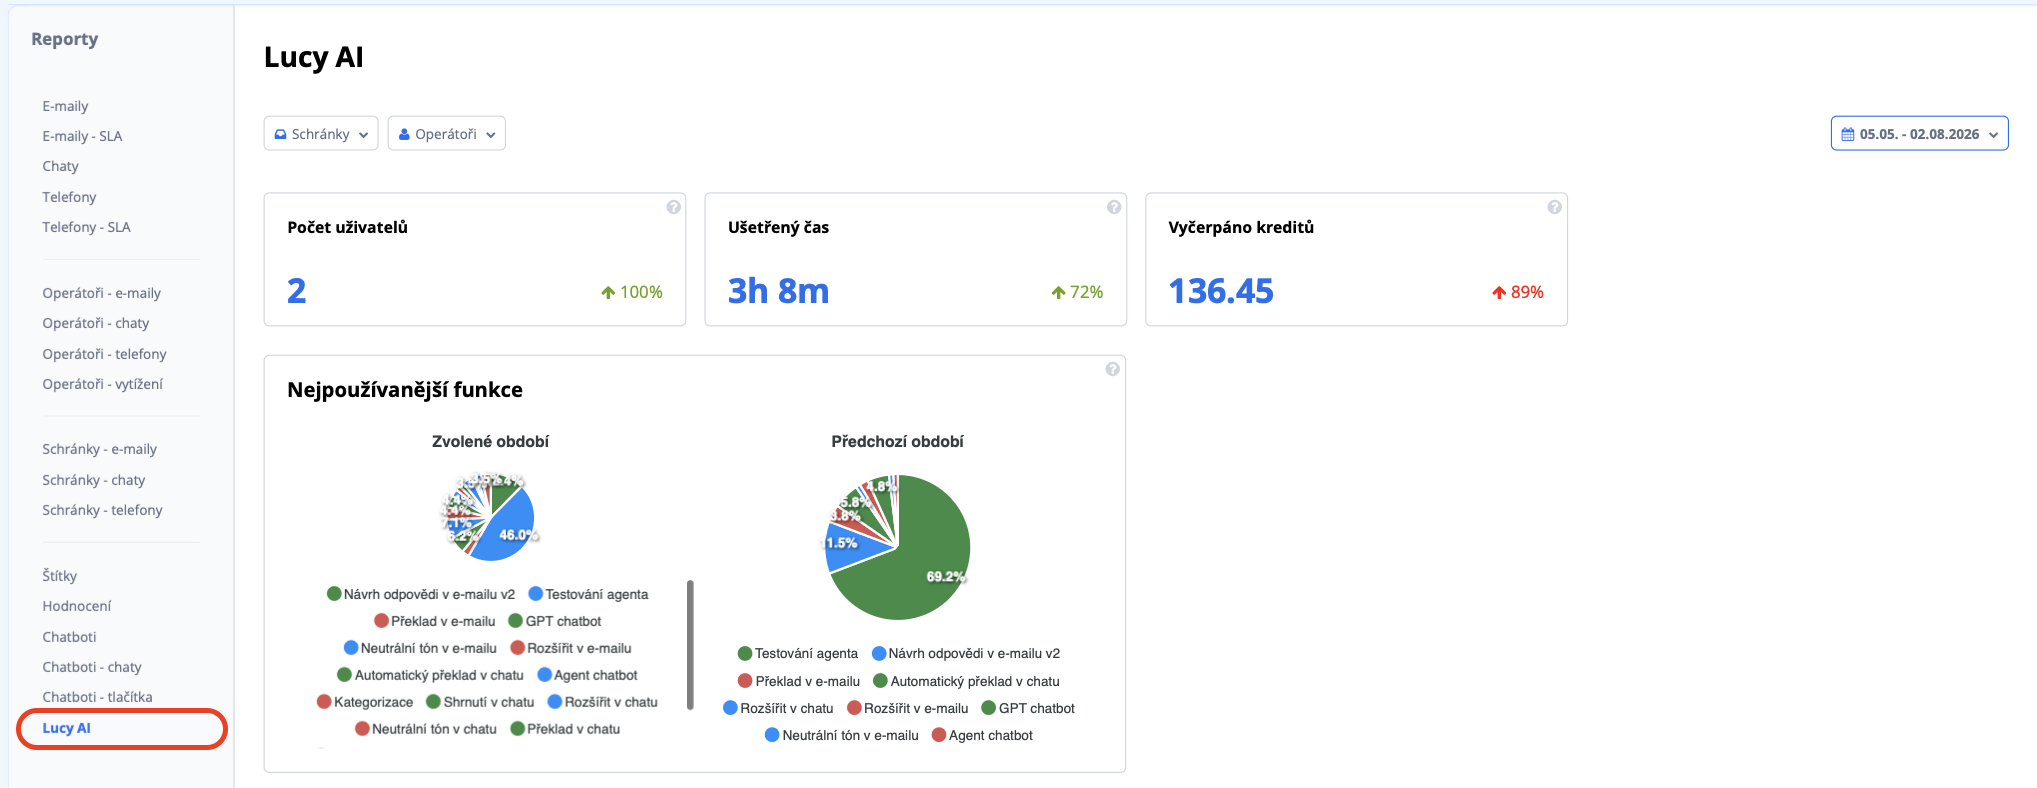Toggle Rozšířit v chatu in Zvolené období legend

pos(603,702)
